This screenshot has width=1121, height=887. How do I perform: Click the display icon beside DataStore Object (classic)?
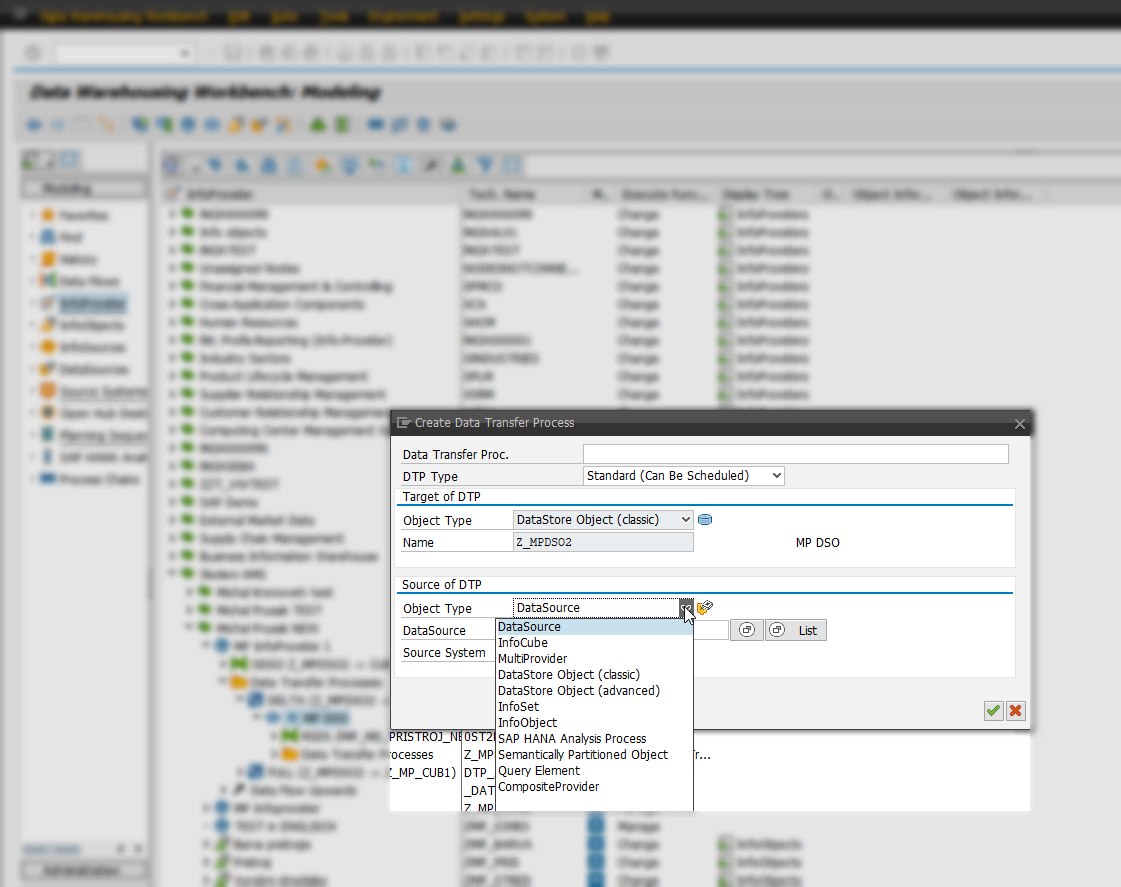(x=705, y=519)
